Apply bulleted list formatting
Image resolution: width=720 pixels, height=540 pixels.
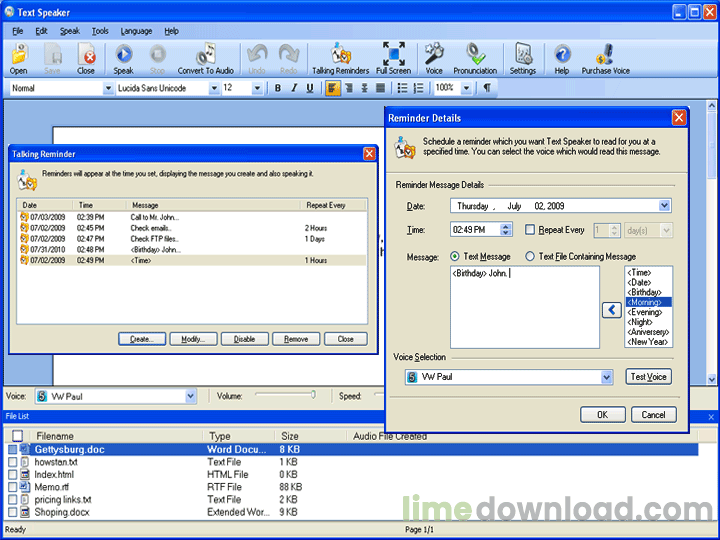click(x=402, y=88)
